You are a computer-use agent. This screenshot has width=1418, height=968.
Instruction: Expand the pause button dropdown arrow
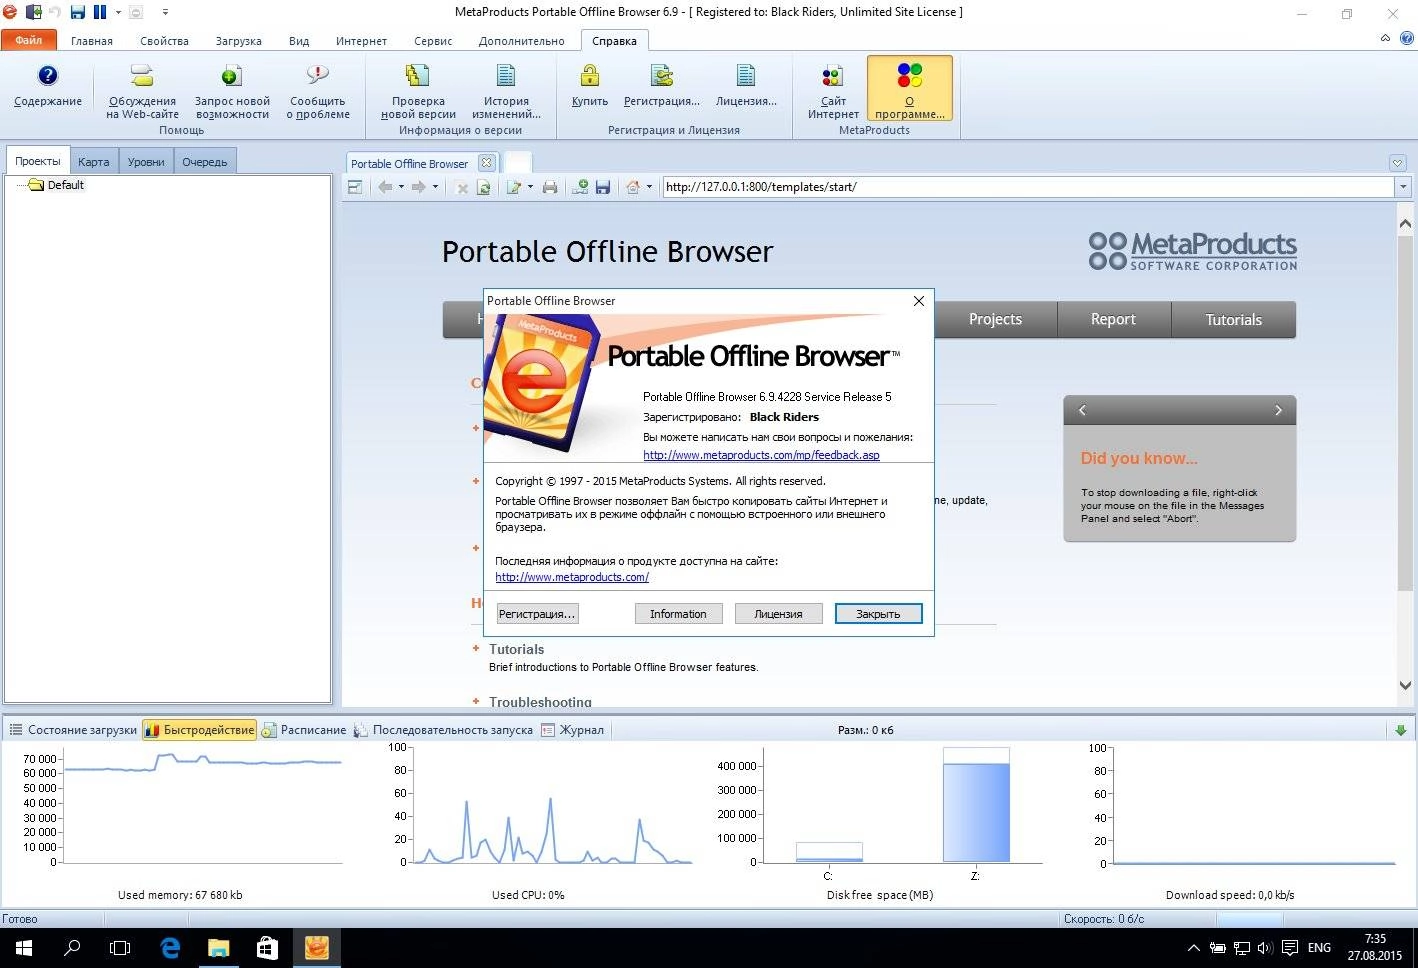coord(117,12)
